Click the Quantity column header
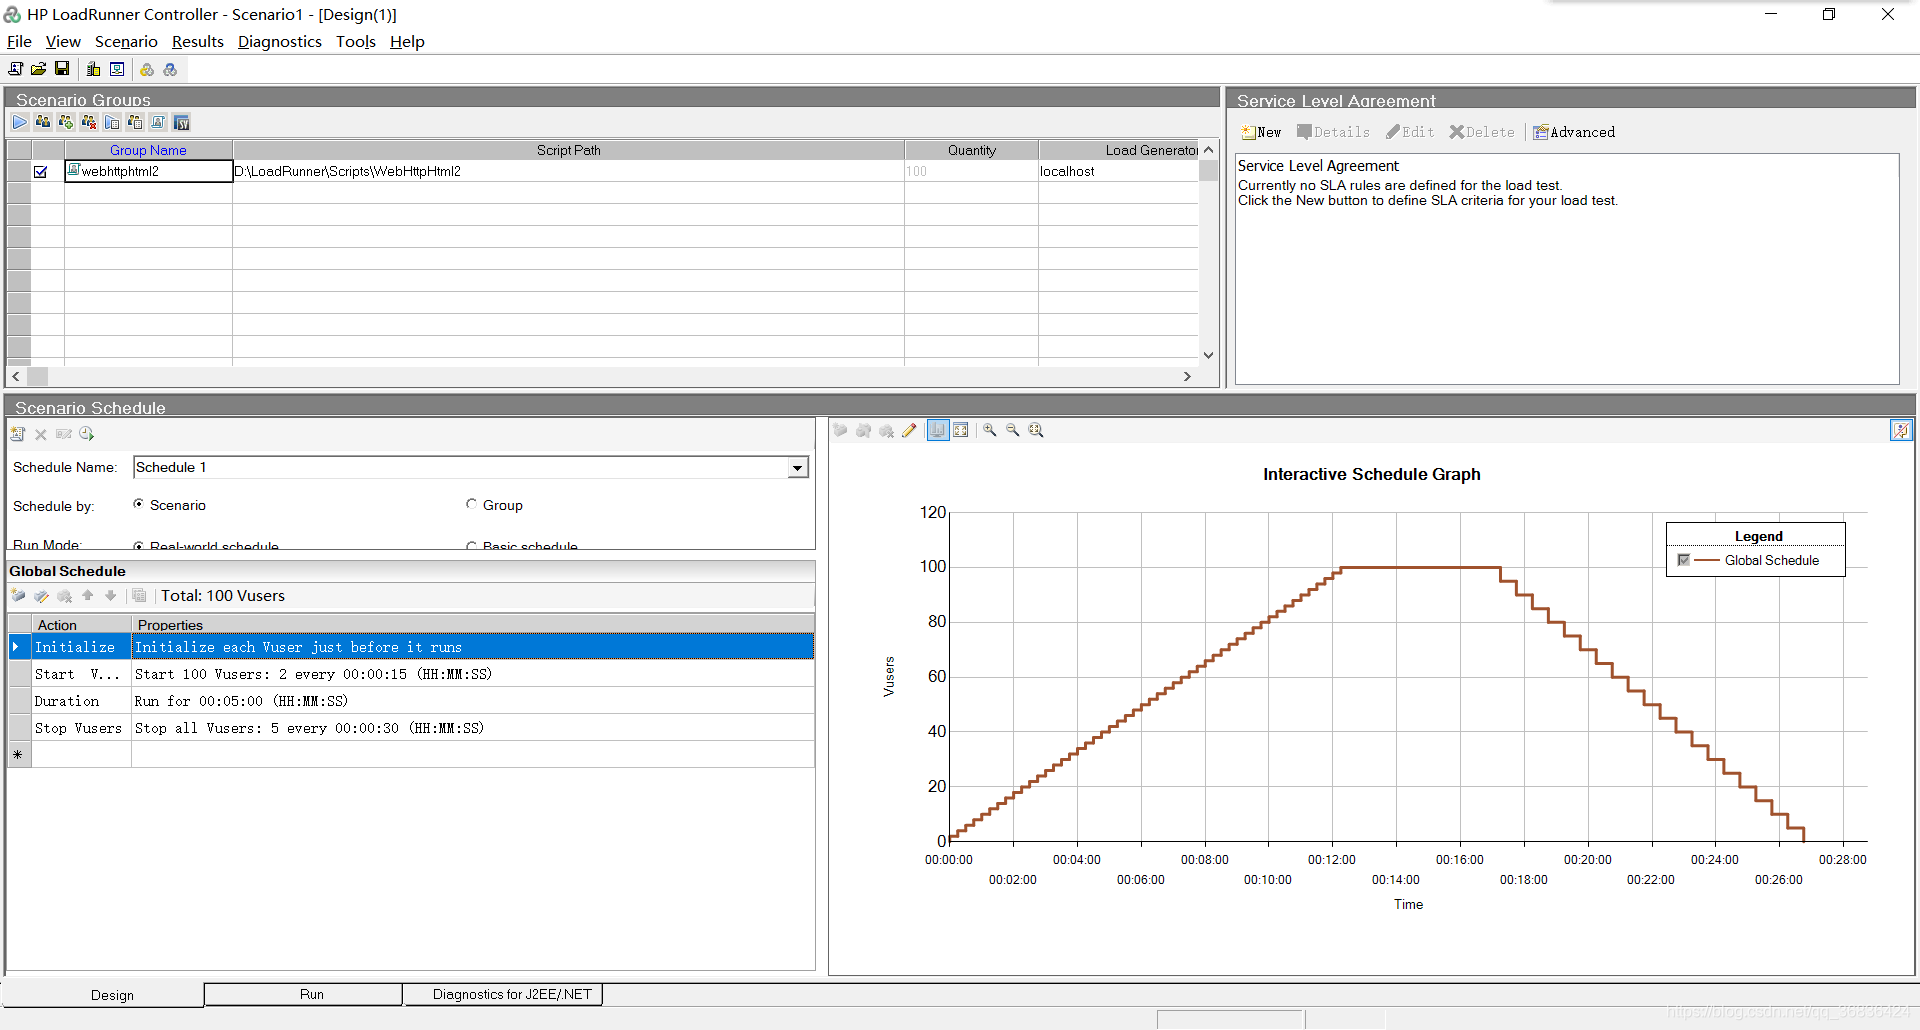This screenshot has height=1030, width=1920. (972, 150)
